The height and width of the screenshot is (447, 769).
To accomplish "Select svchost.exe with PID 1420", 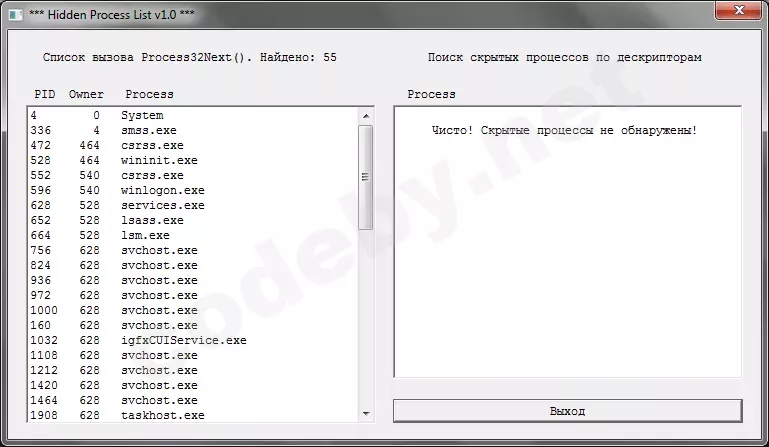I will [194, 385].
